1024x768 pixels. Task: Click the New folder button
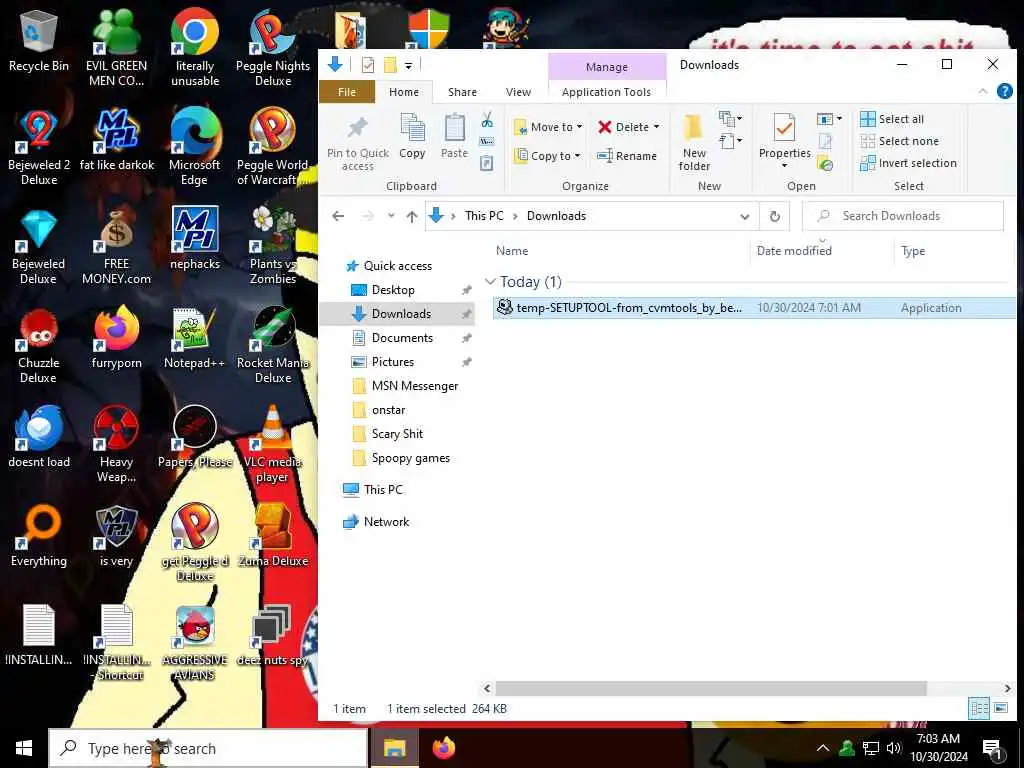pyautogui.click(x=694, y=143)
